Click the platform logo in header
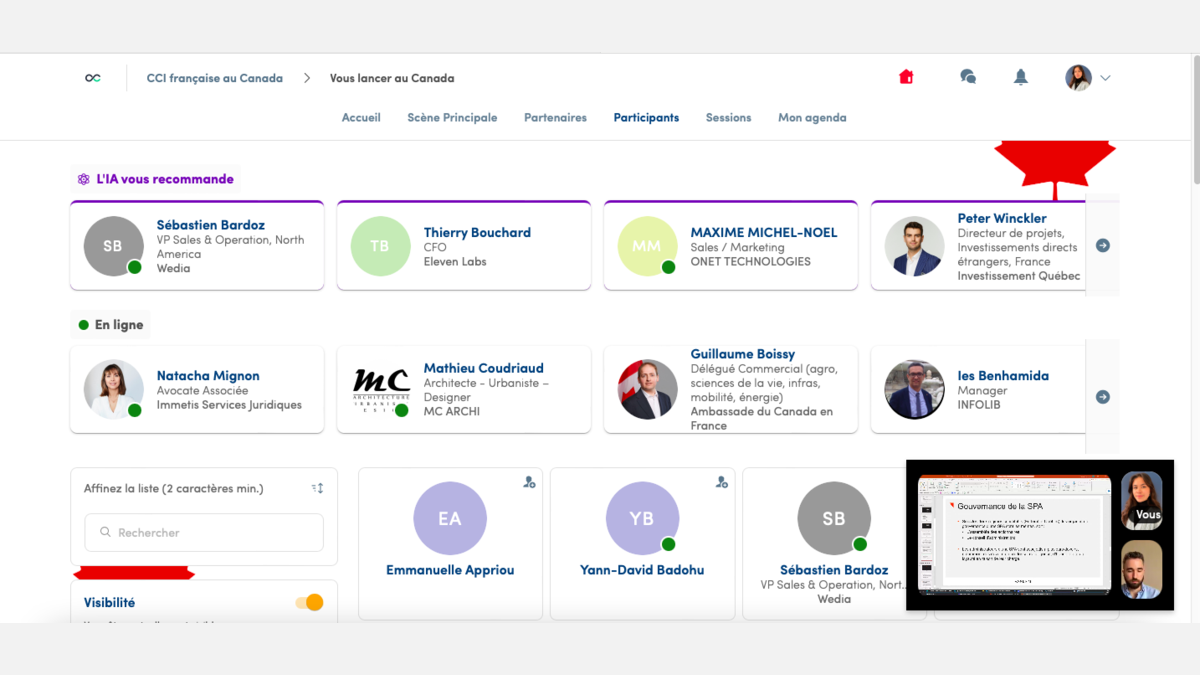 (93, 78)
